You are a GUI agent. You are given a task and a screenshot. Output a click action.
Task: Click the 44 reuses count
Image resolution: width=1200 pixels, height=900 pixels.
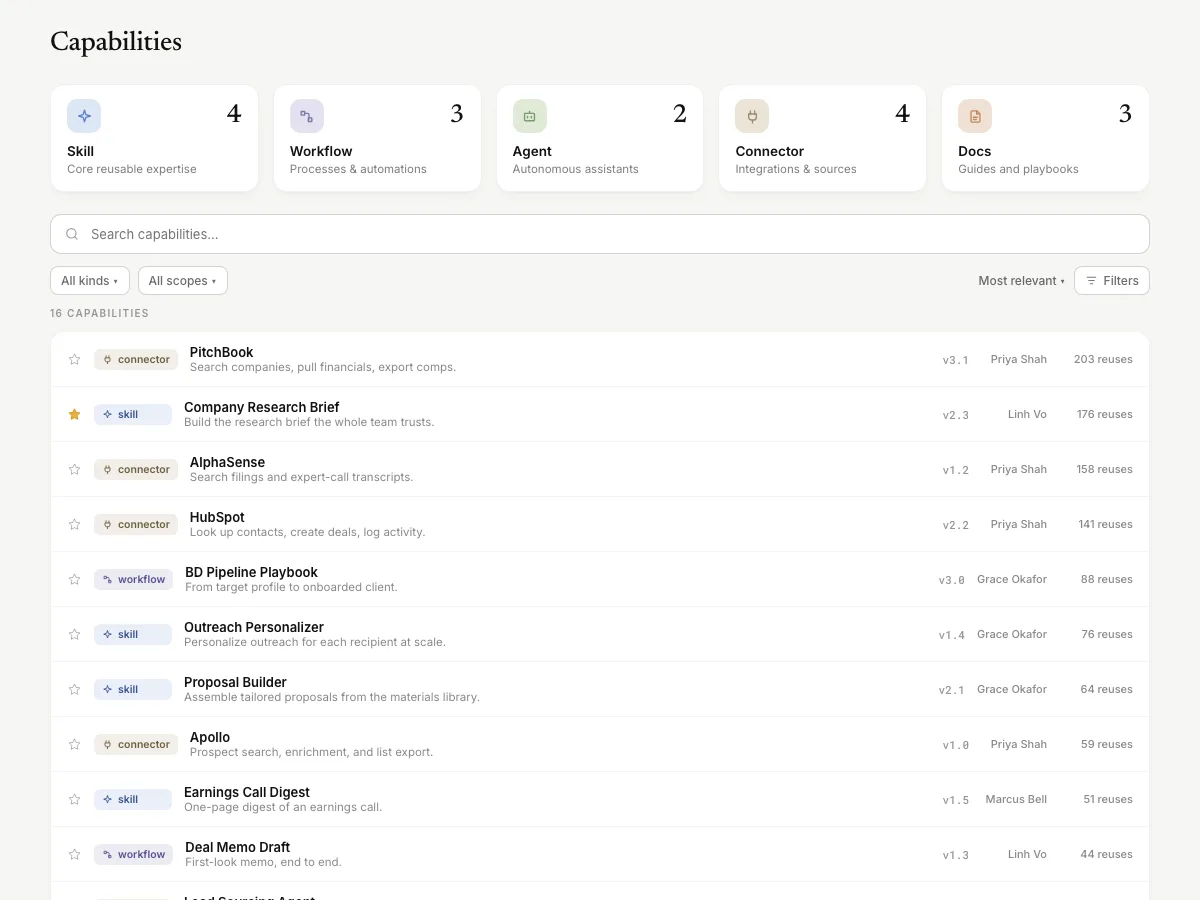(x=1107, y=854)
